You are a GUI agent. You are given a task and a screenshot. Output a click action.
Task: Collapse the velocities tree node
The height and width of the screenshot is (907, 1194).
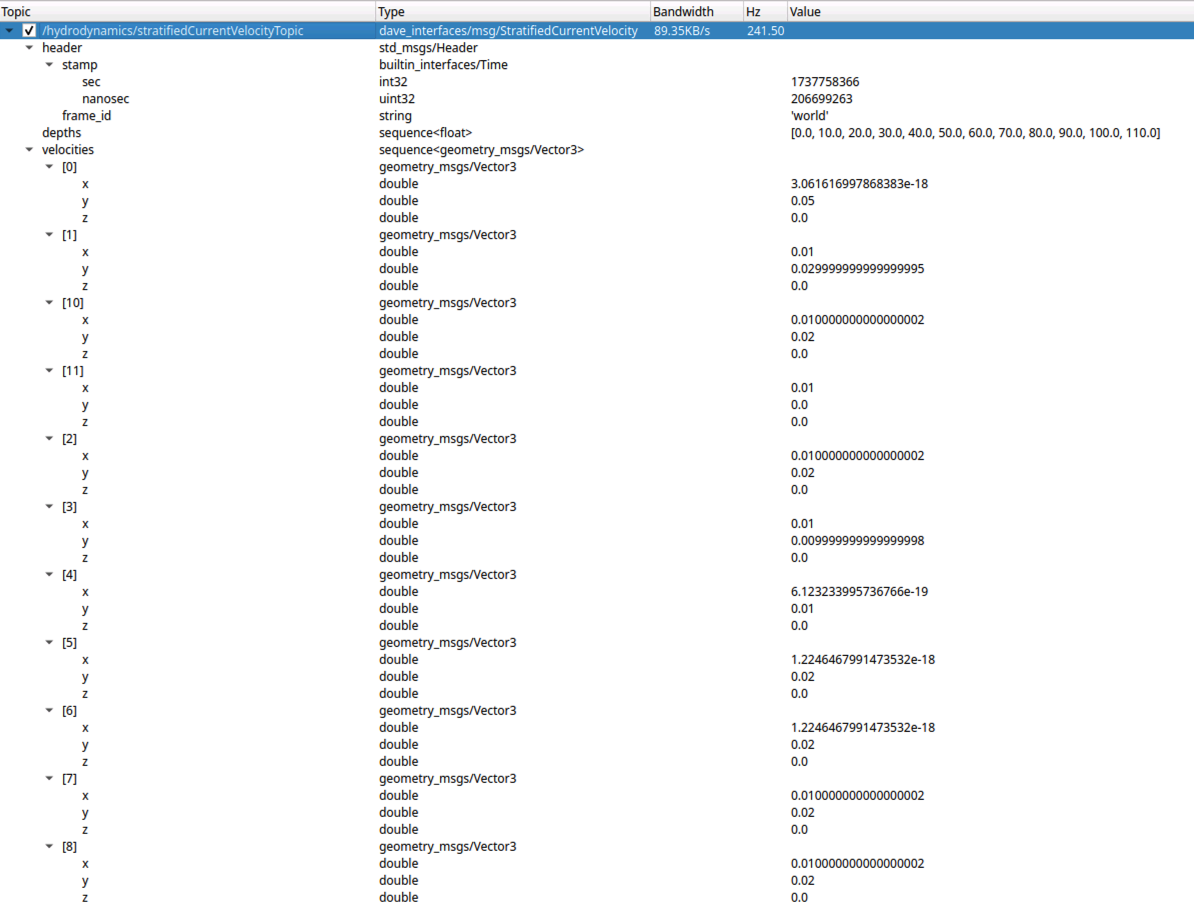pos(29,149)
